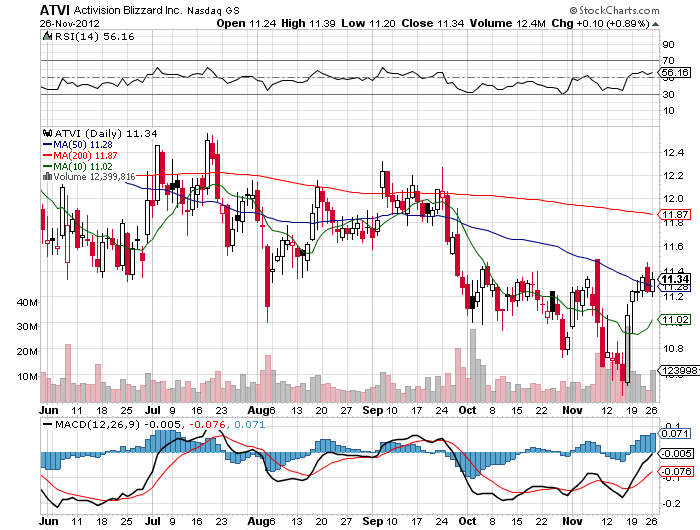The height and width of the screenshot is (530, 700).
Task: Click the 'Low 11.20' value
Action: click(368, 23)
